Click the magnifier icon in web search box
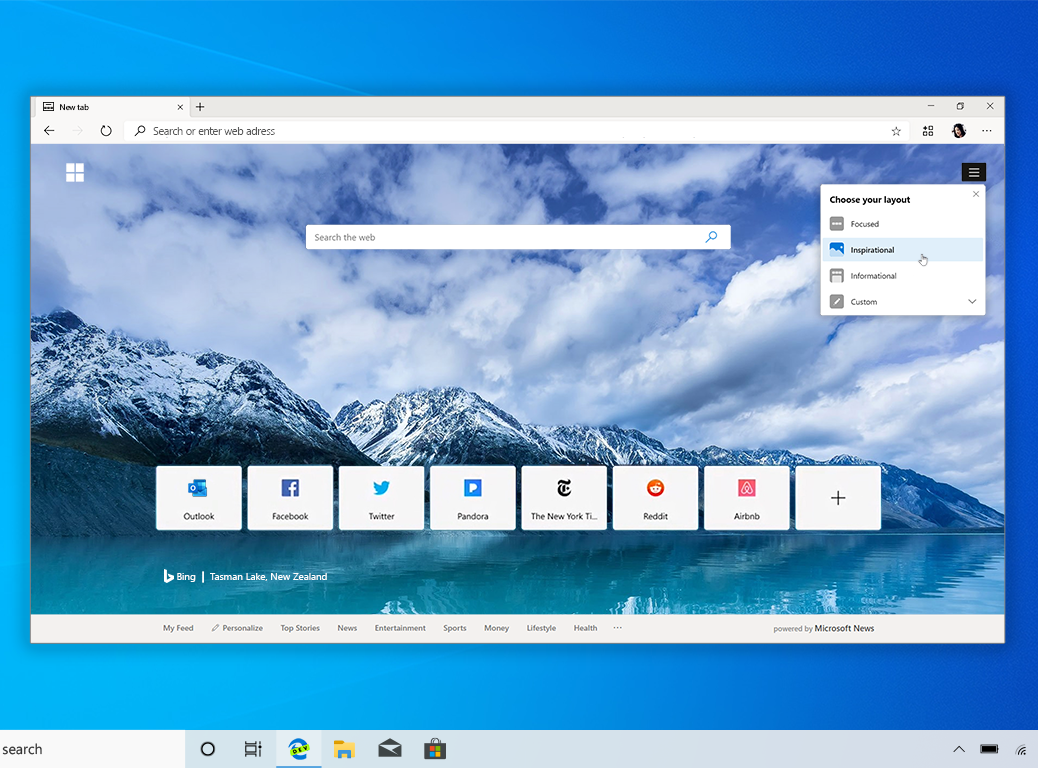 (x=711, y=237)
